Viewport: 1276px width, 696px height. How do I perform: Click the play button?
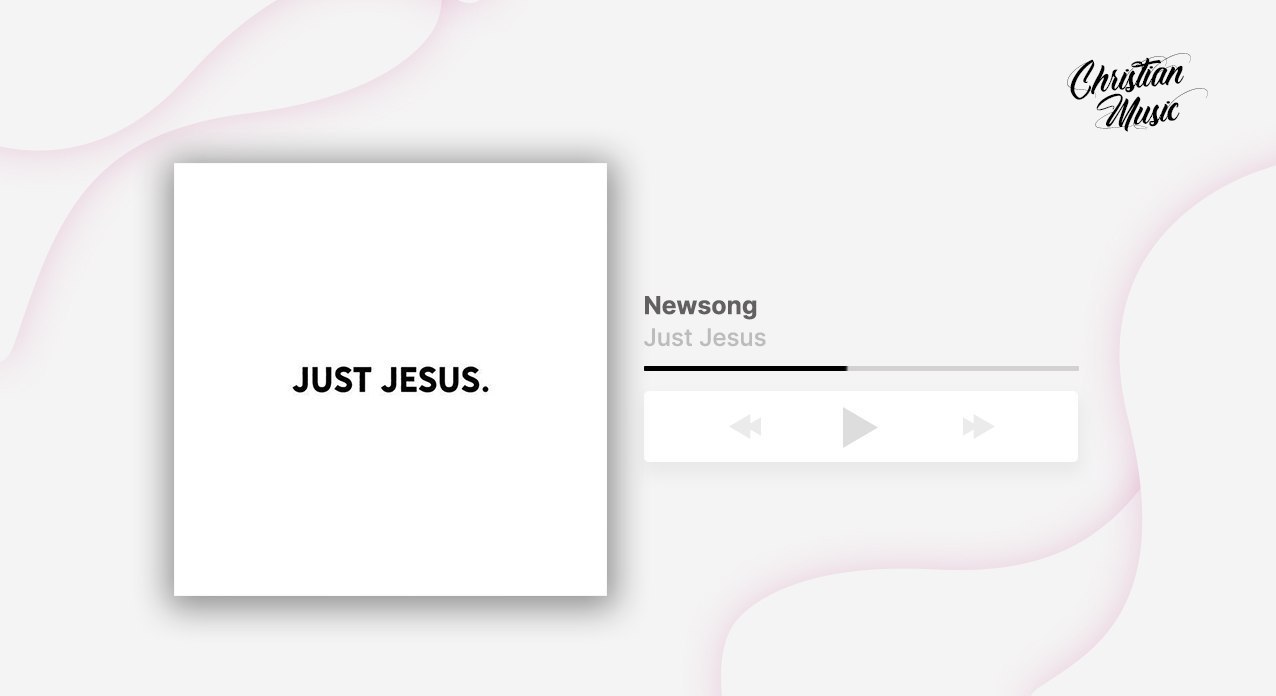click(x=860, y=427)
